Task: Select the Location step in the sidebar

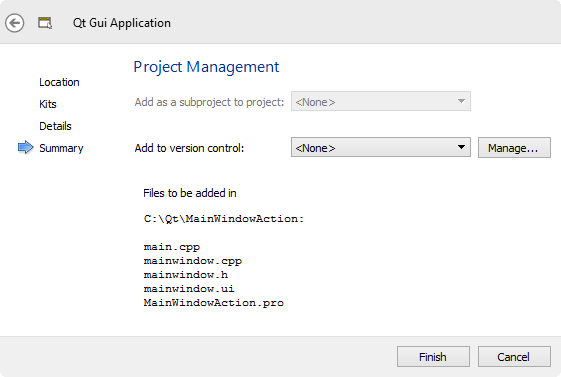Action: (x=59, y=82)
